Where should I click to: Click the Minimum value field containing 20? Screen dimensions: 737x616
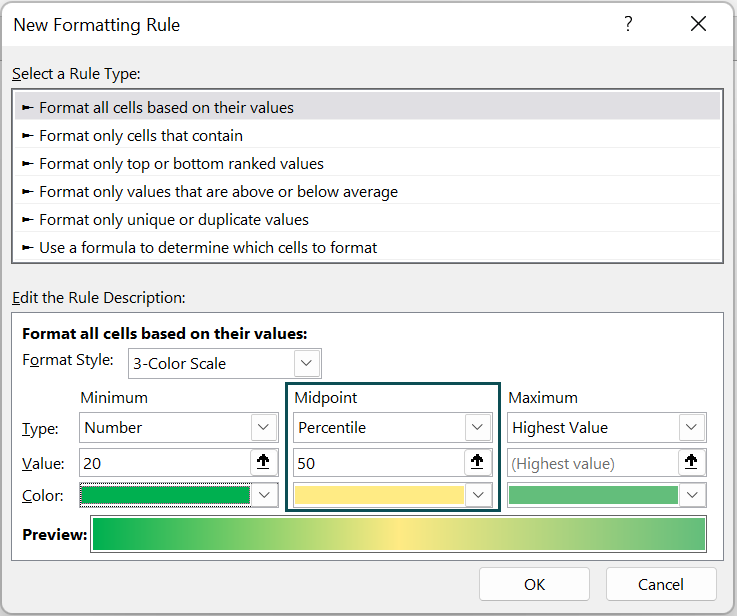tap(165, 463)
